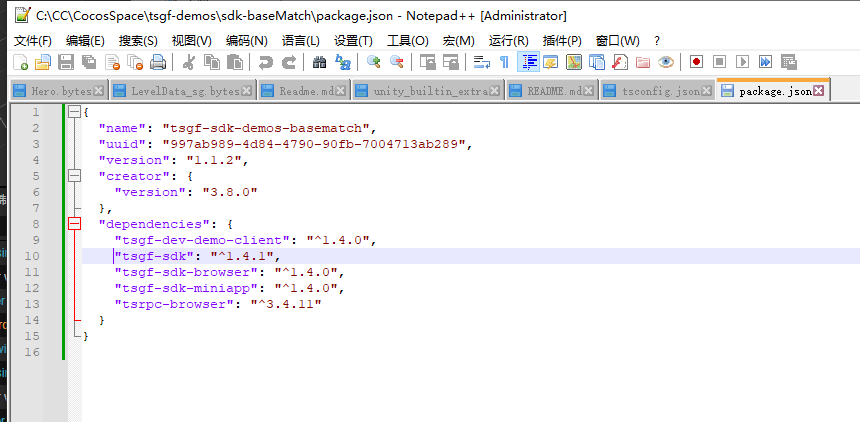Open the 编辑(E) menu
The width and height of the screenshot is (860, 422).
(x=85, y=41)
